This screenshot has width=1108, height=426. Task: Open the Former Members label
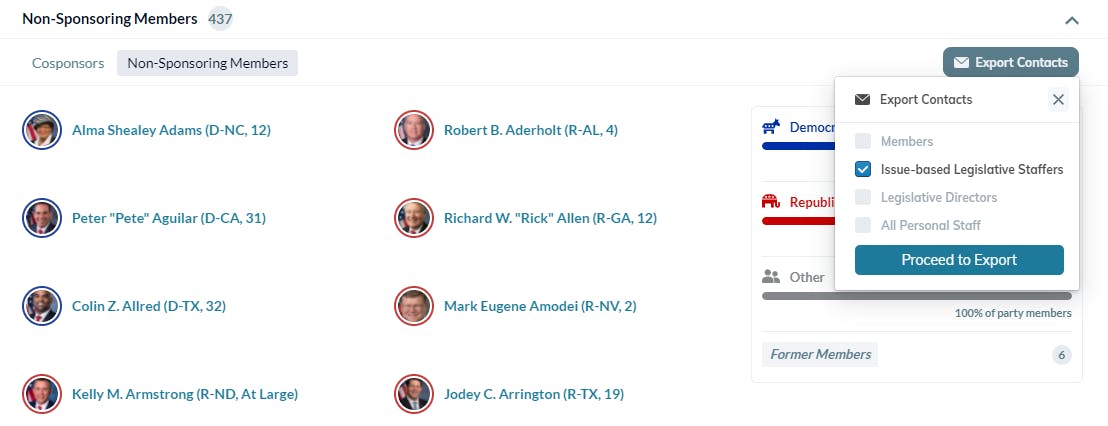click(x=820, y=355)
